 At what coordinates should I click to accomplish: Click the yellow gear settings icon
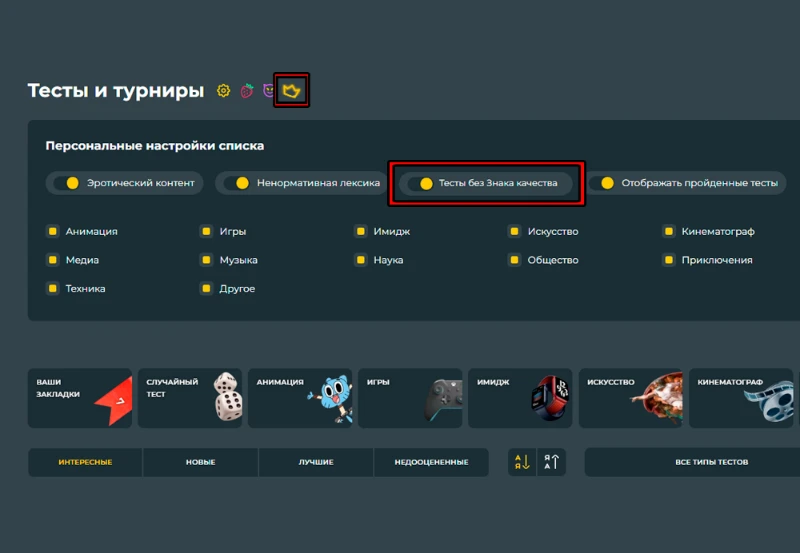223,91
